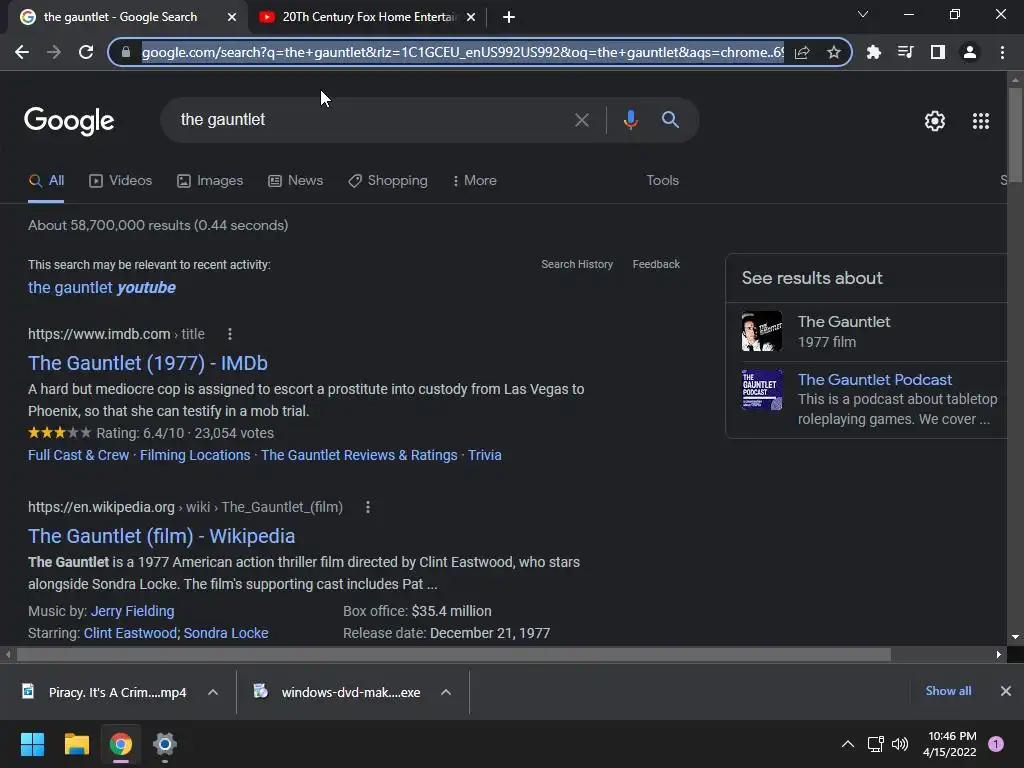Toggle the browser side panel icon

click(938, 52)
